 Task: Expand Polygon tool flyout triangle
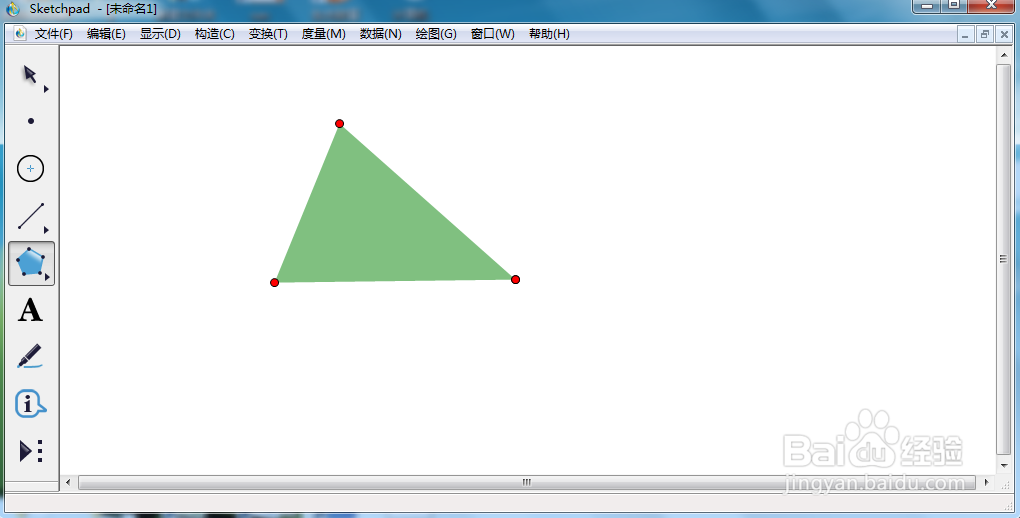(47, 277)
